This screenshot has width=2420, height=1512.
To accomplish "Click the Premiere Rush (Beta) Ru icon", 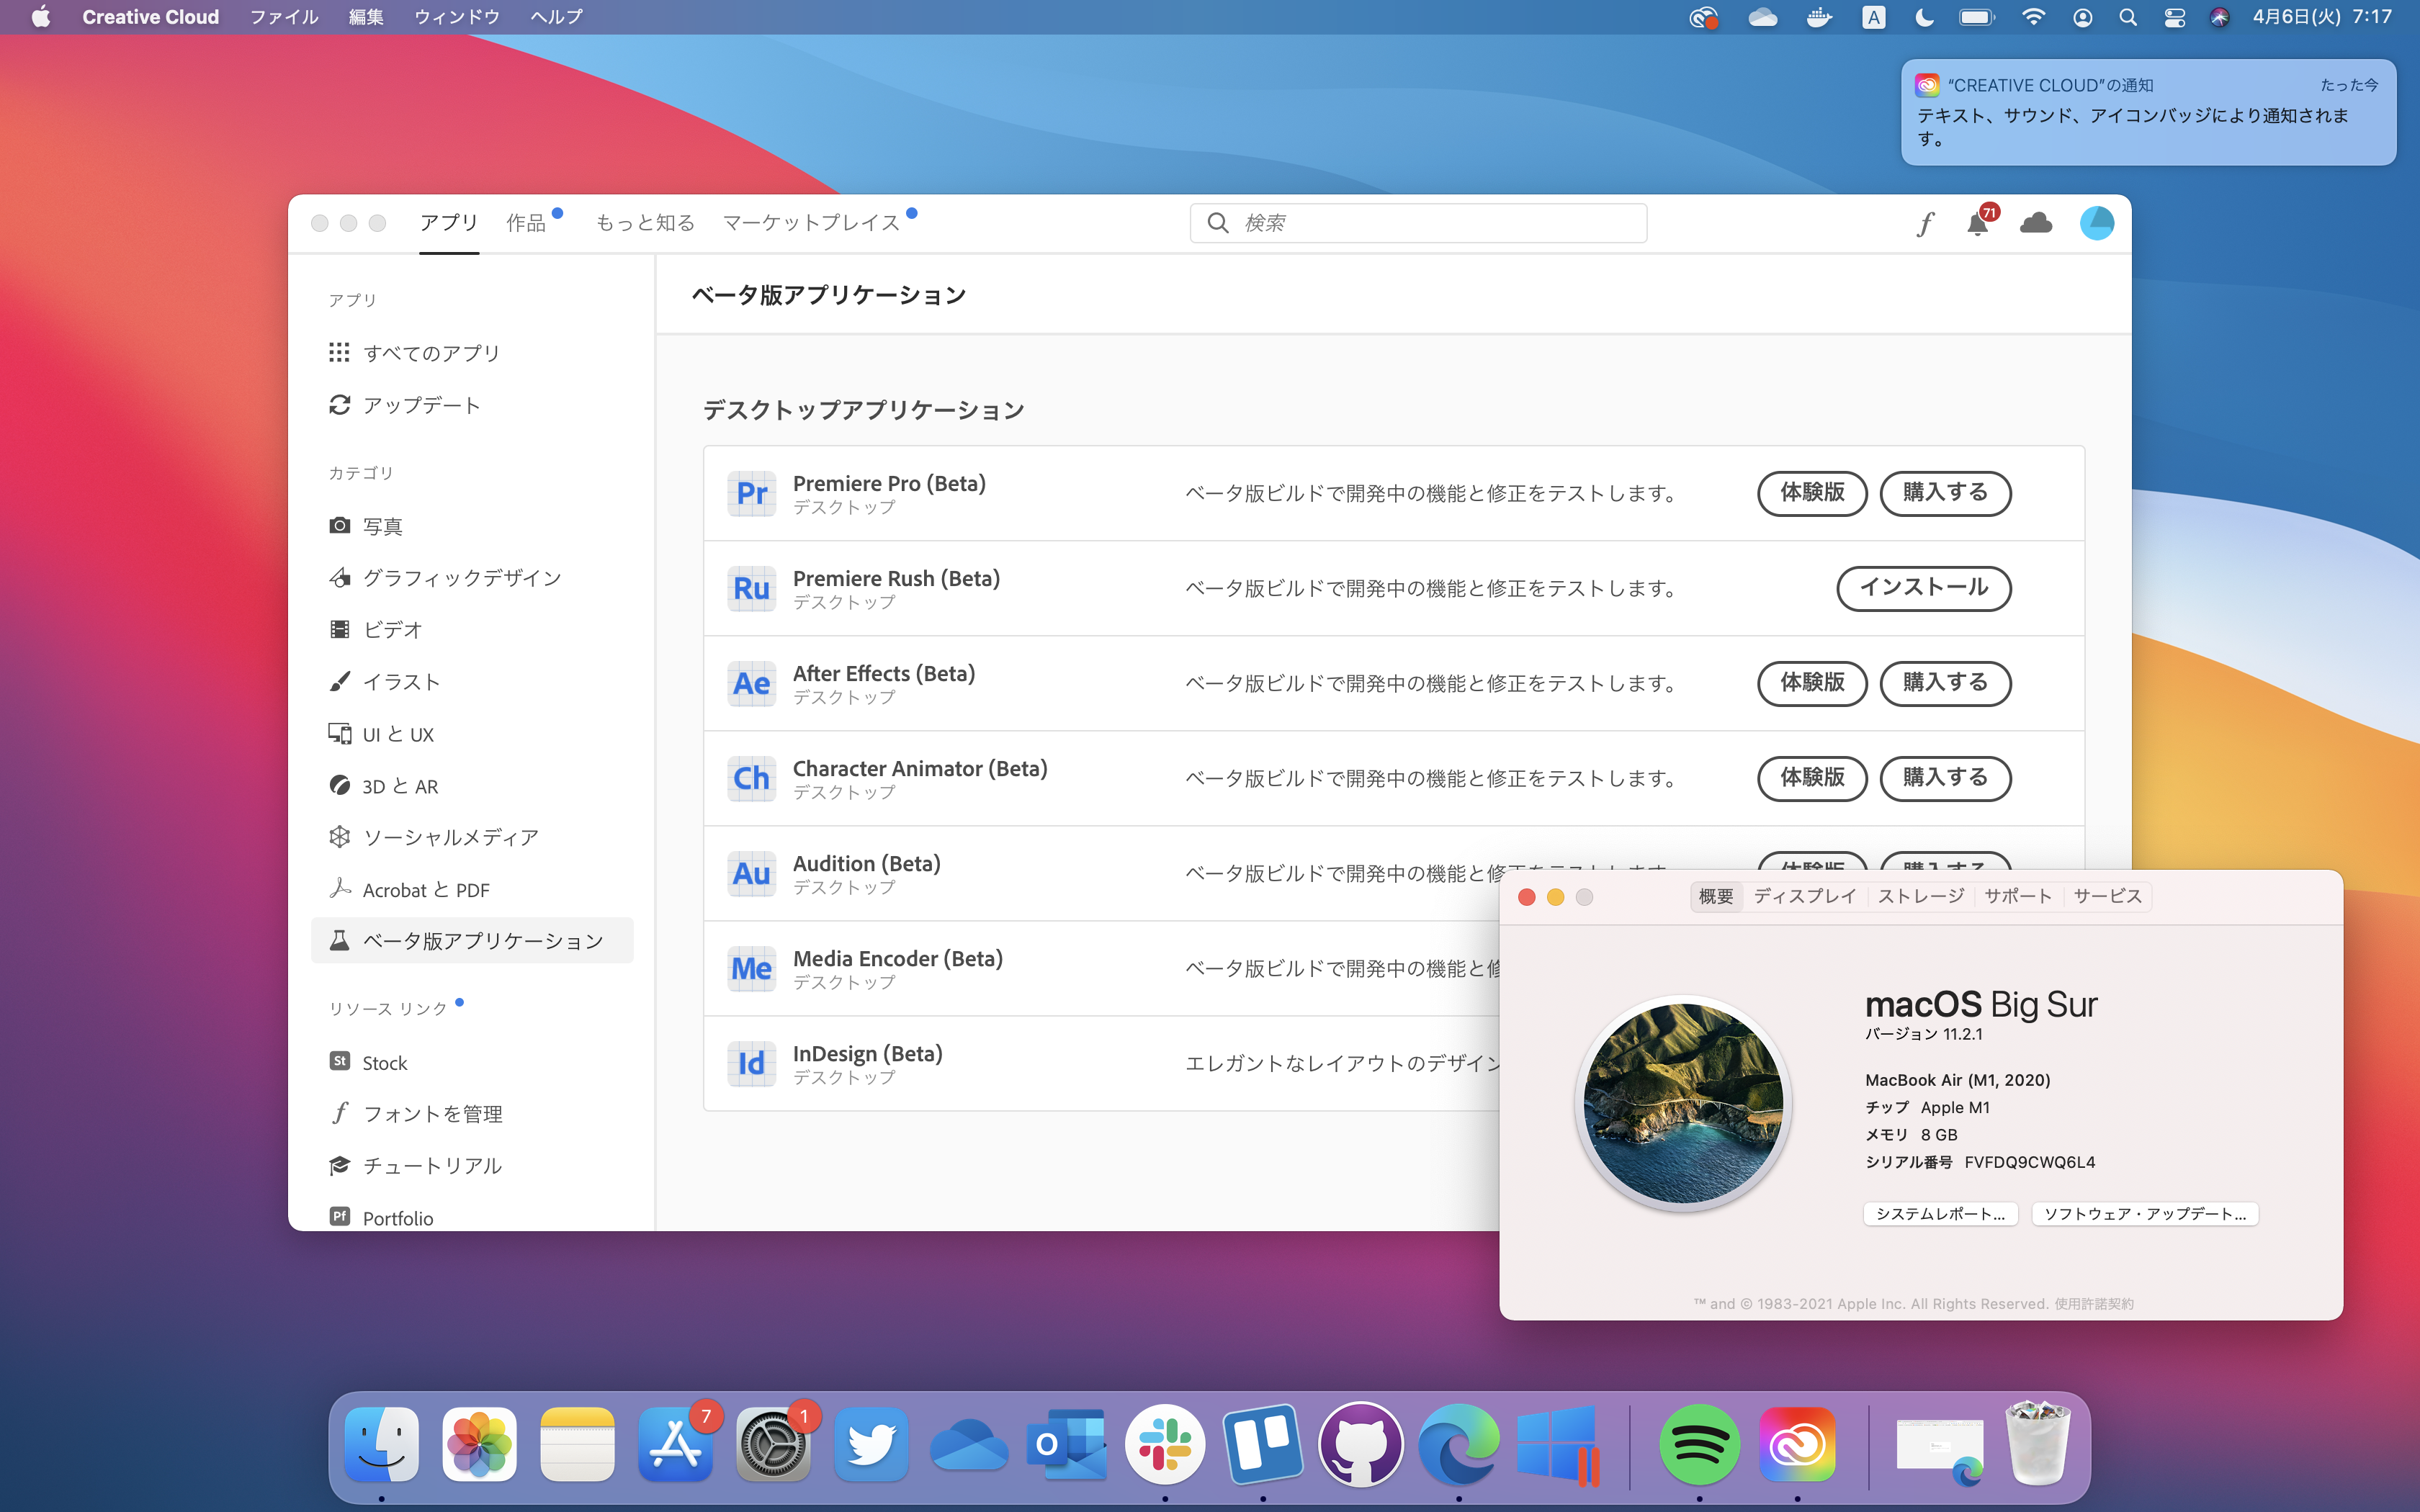I will (x=751, y=588).
